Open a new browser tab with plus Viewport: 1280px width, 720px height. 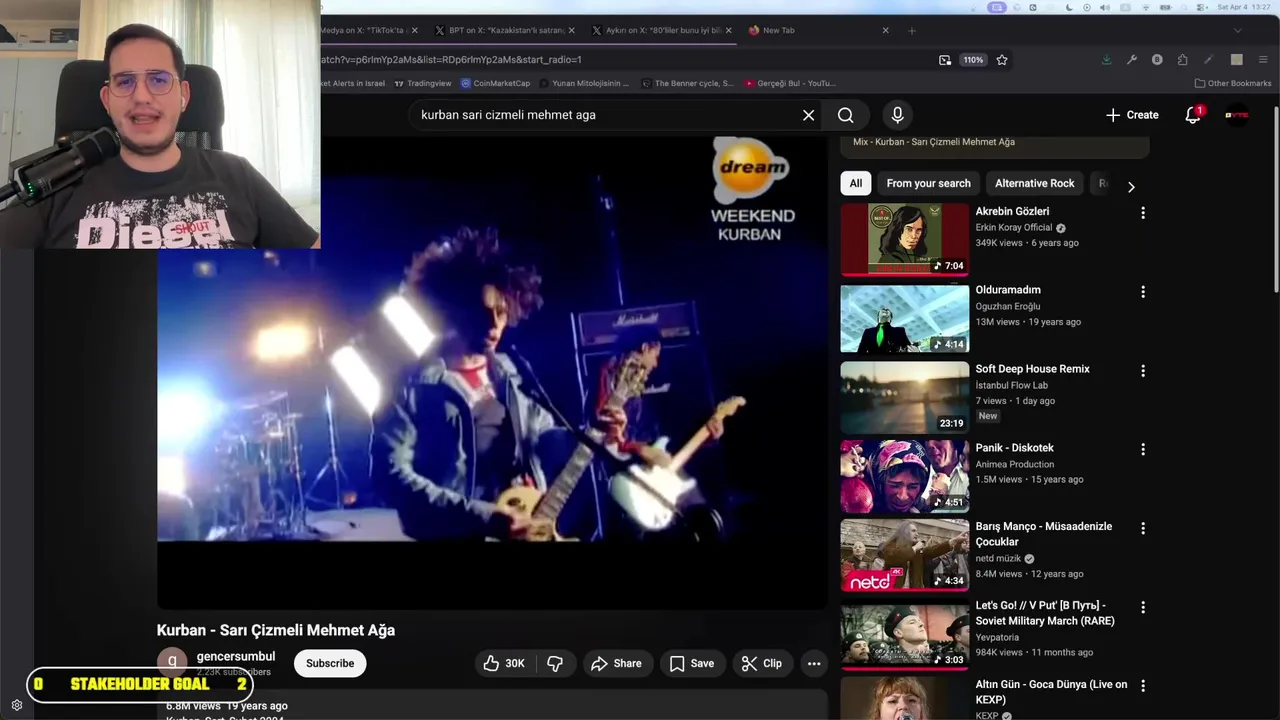pos(911,30)
